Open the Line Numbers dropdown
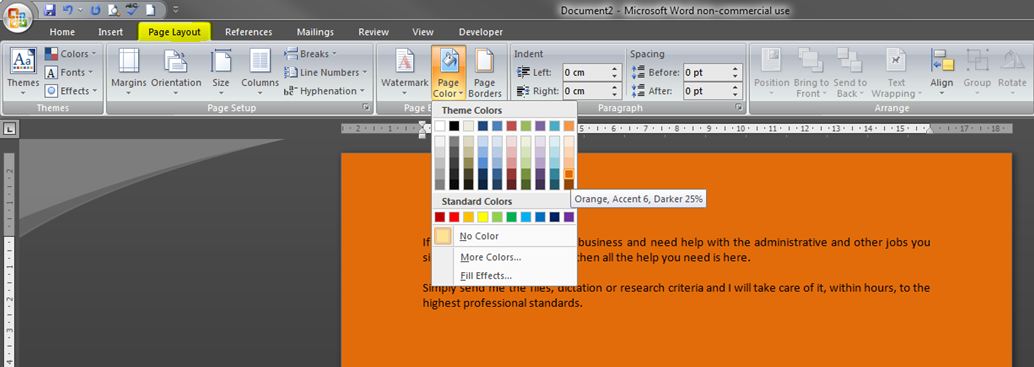Viewport: 1034px width, 367px height. click(325, 72)
